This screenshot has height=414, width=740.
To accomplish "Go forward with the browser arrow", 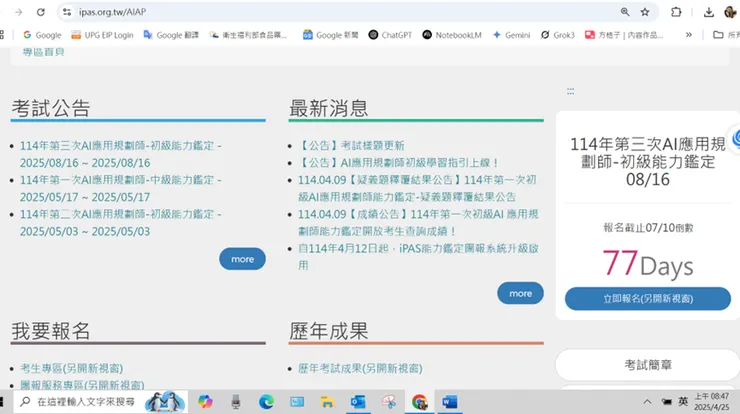I will click(18, 12).
